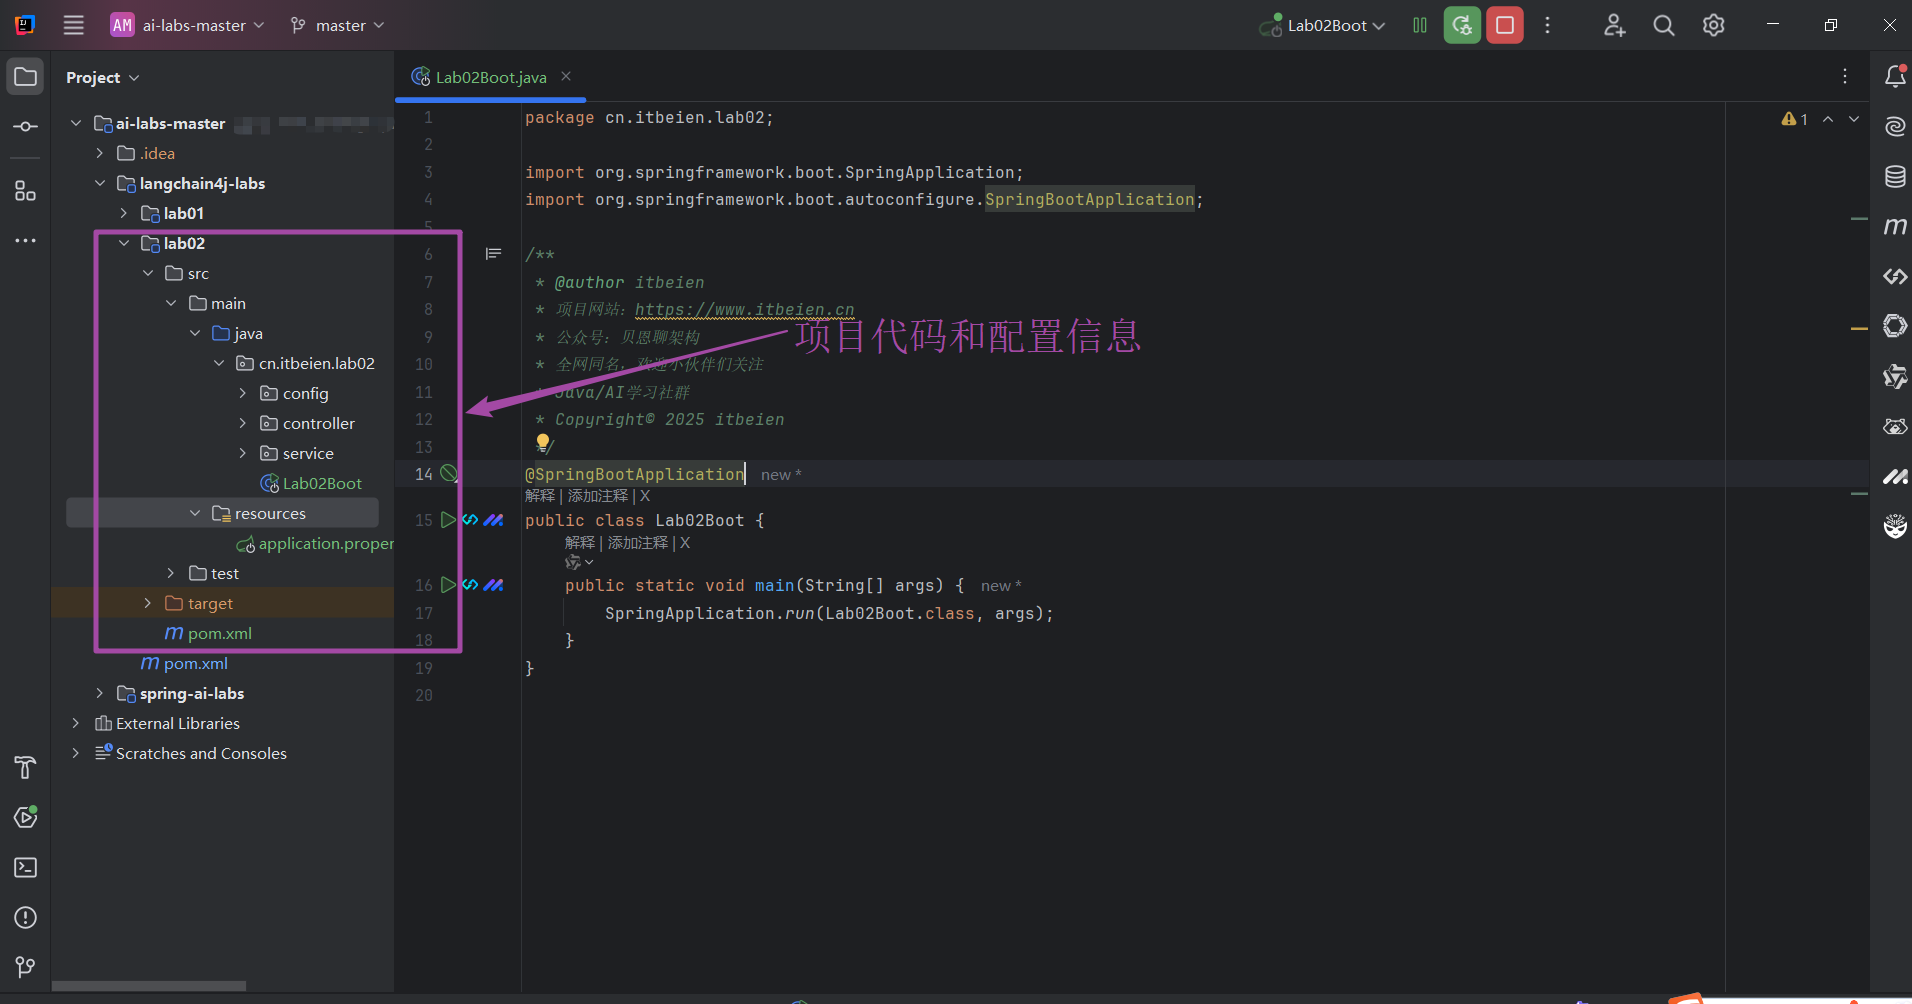
Task: Open the main hamburger menu
Action: point(74,25)
